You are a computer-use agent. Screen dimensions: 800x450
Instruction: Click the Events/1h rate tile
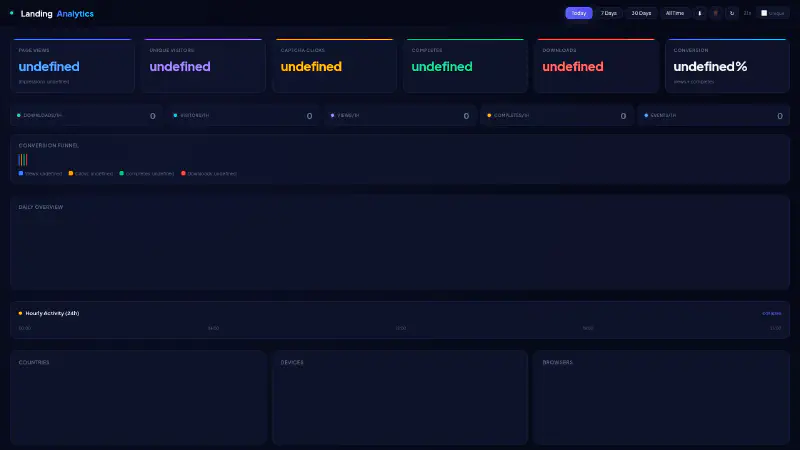[x=713, y=116]
